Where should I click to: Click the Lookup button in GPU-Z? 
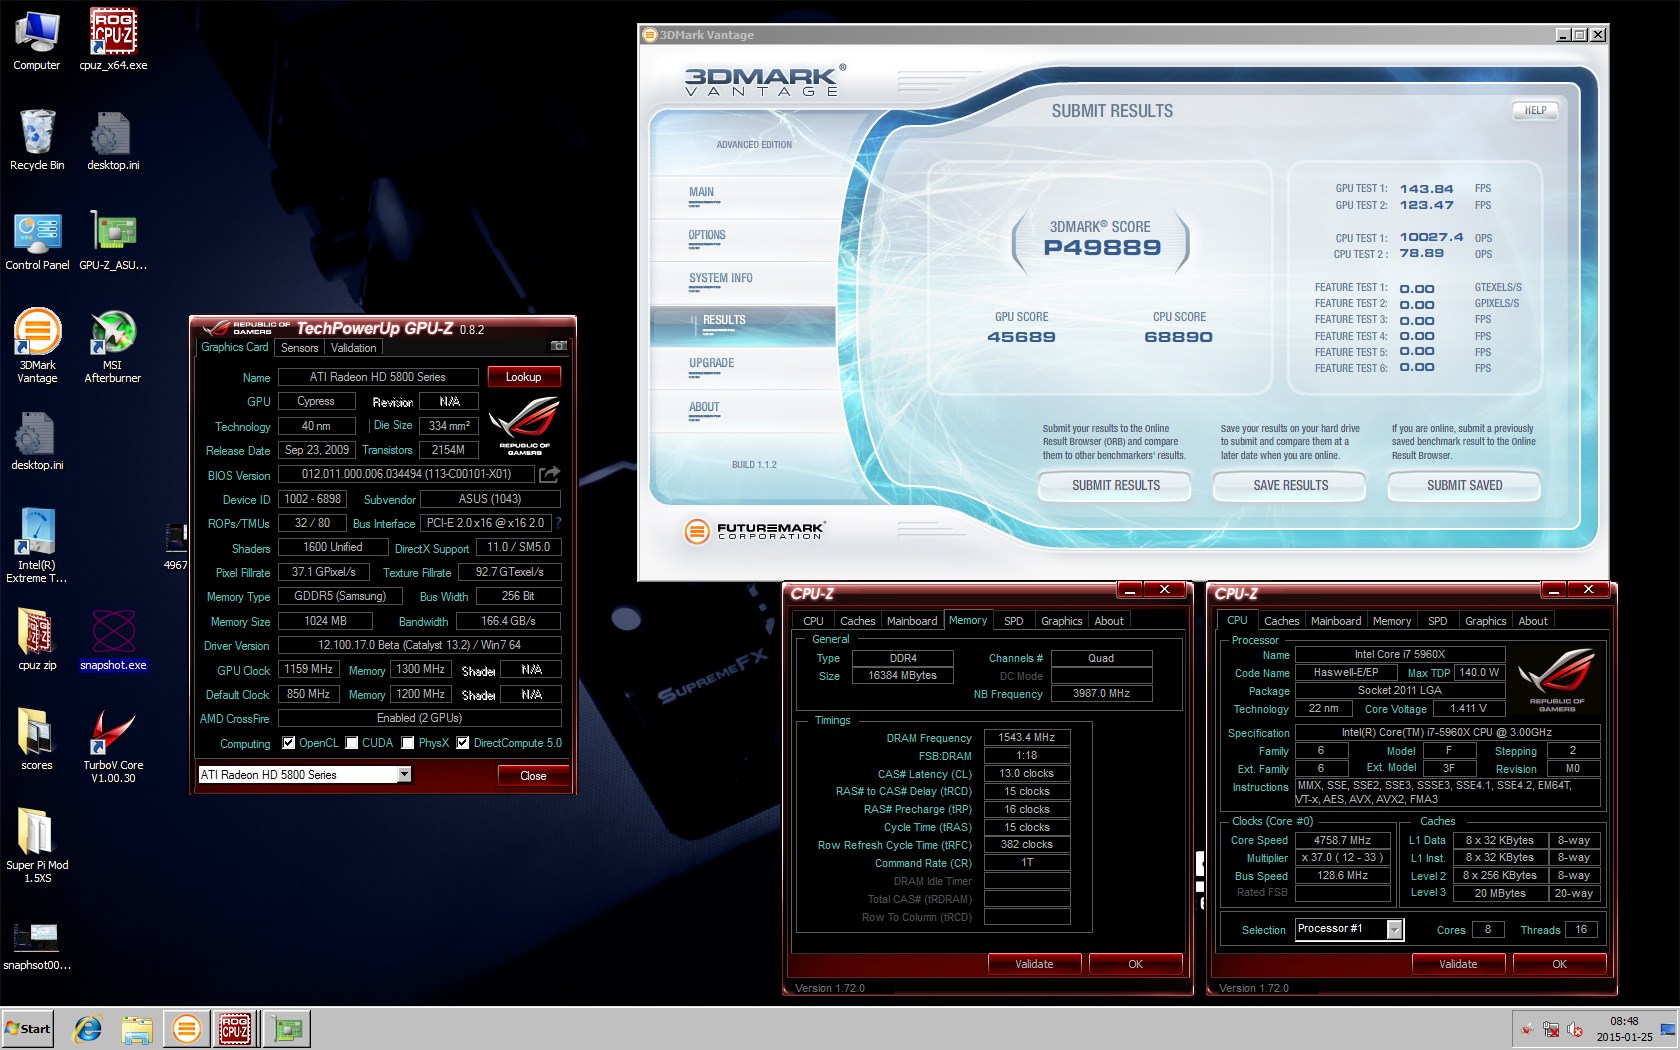click(523, 377)
